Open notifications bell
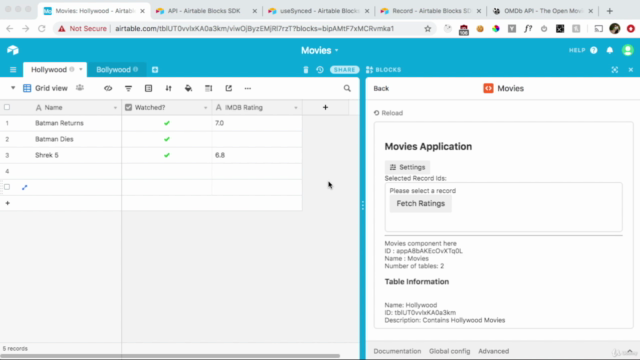This screenshot has height=360, width=640. [610, 50]
